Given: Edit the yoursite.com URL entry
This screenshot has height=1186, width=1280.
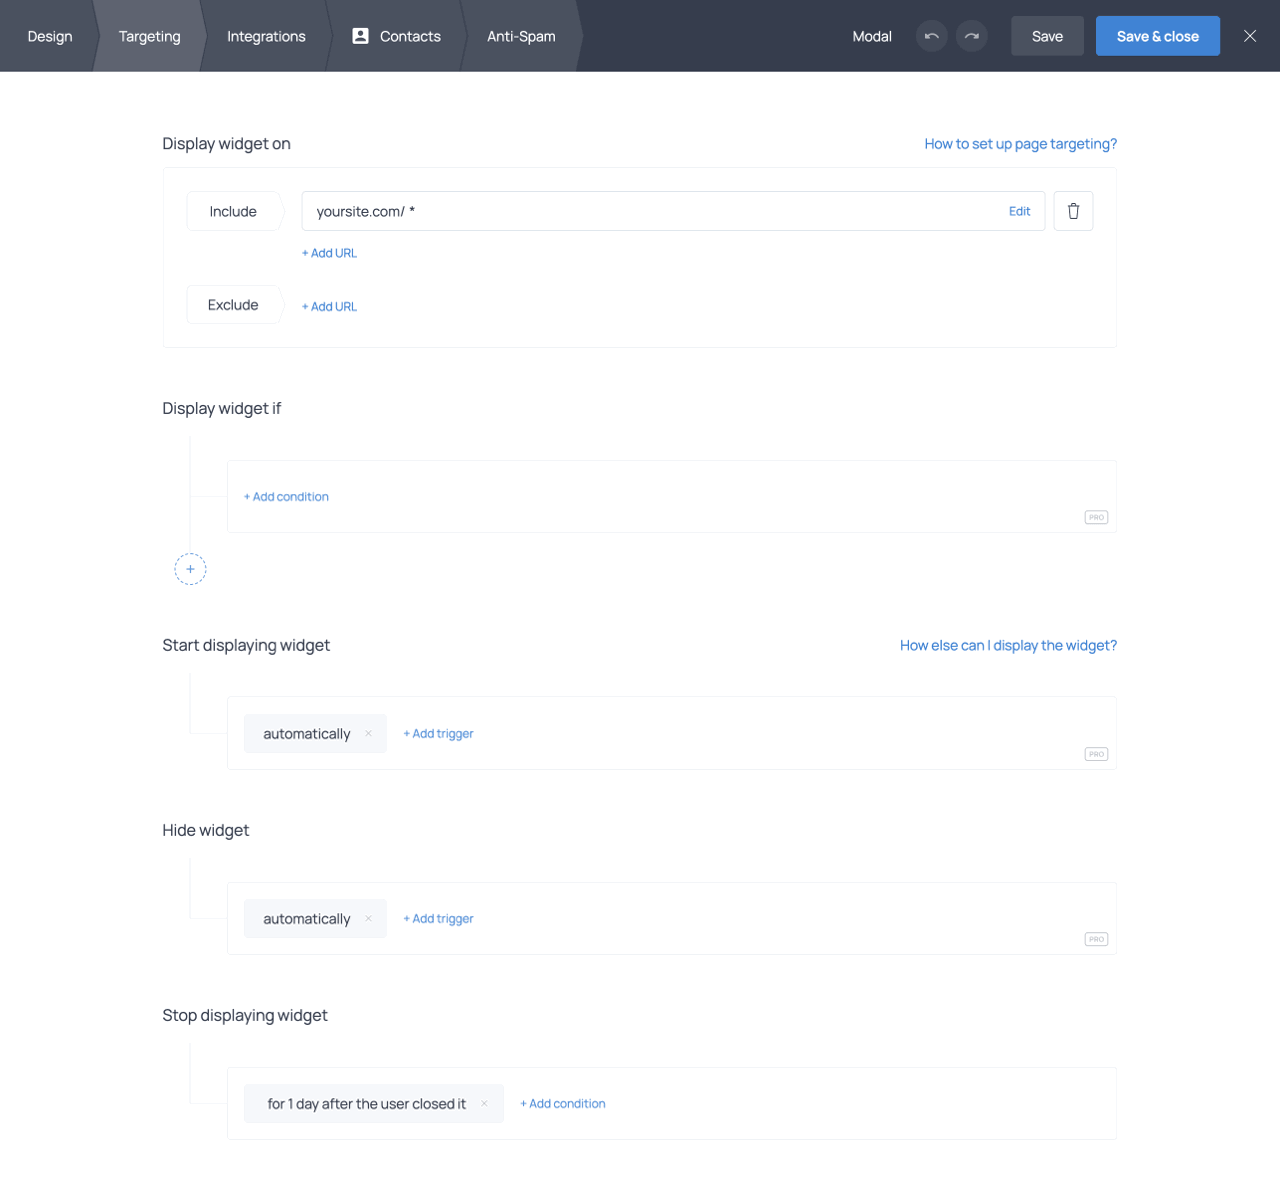Looking at the screenshot, I should tap(1019, 211).
